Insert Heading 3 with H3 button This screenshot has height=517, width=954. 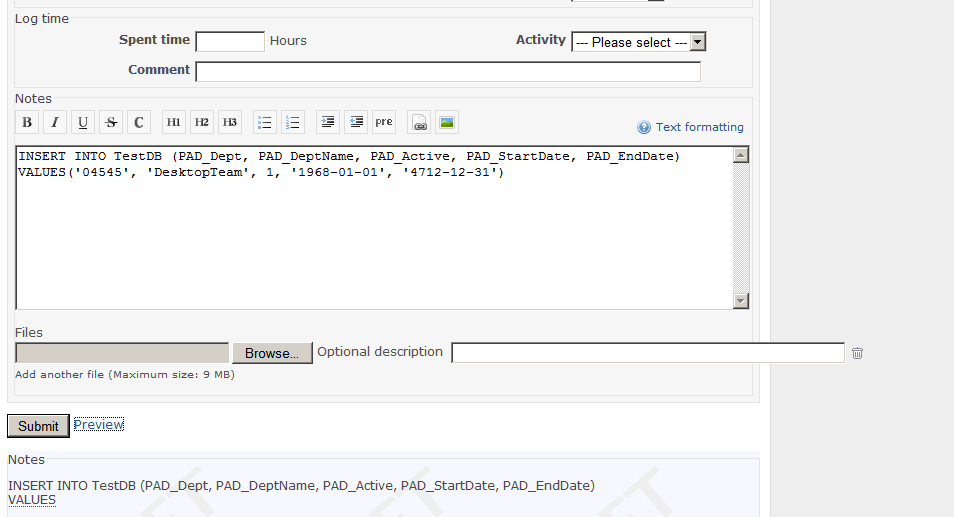(229, 122)
